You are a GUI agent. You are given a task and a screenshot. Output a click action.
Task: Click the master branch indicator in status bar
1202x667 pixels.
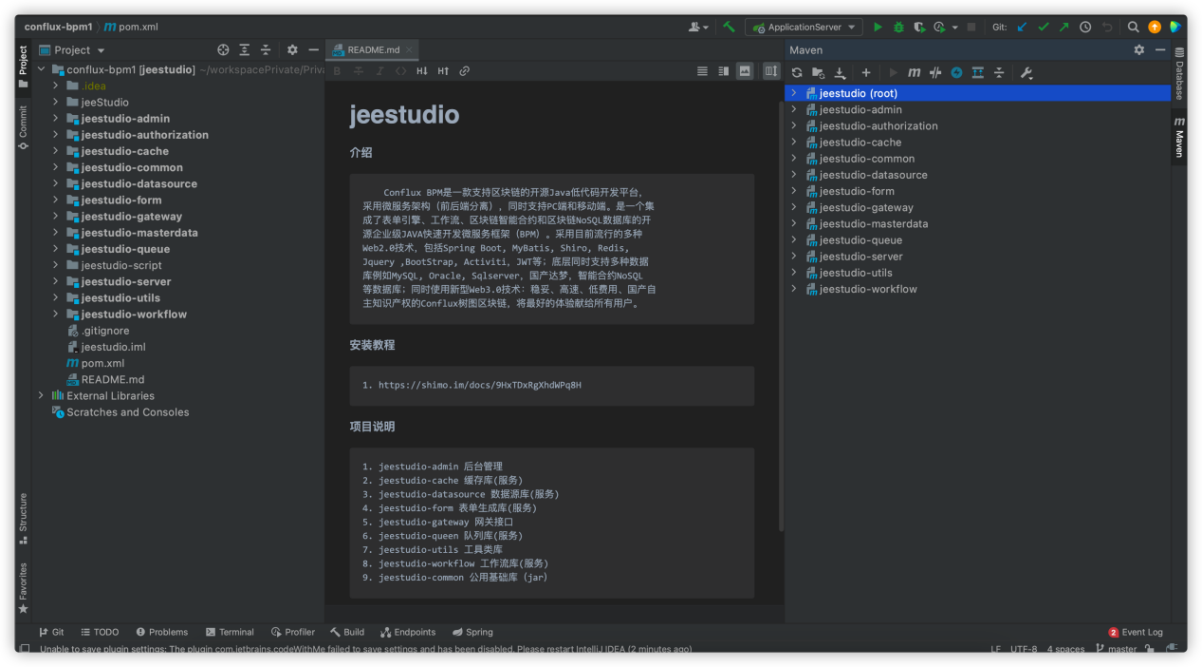[x=1116, y=649]
